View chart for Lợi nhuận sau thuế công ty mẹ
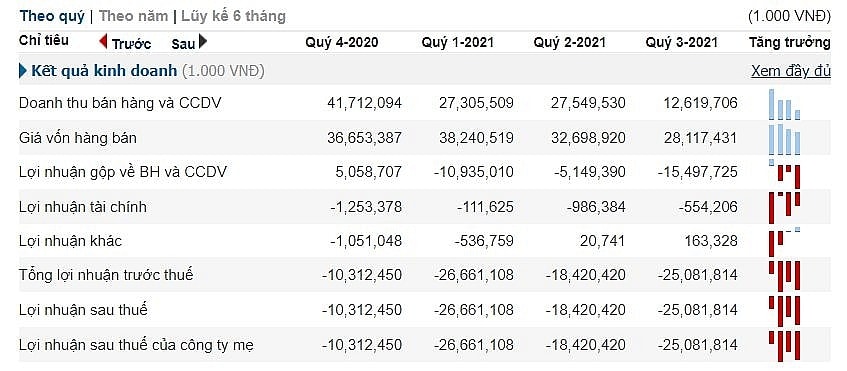Screen dimensions: 847x371 coord(785,346)
